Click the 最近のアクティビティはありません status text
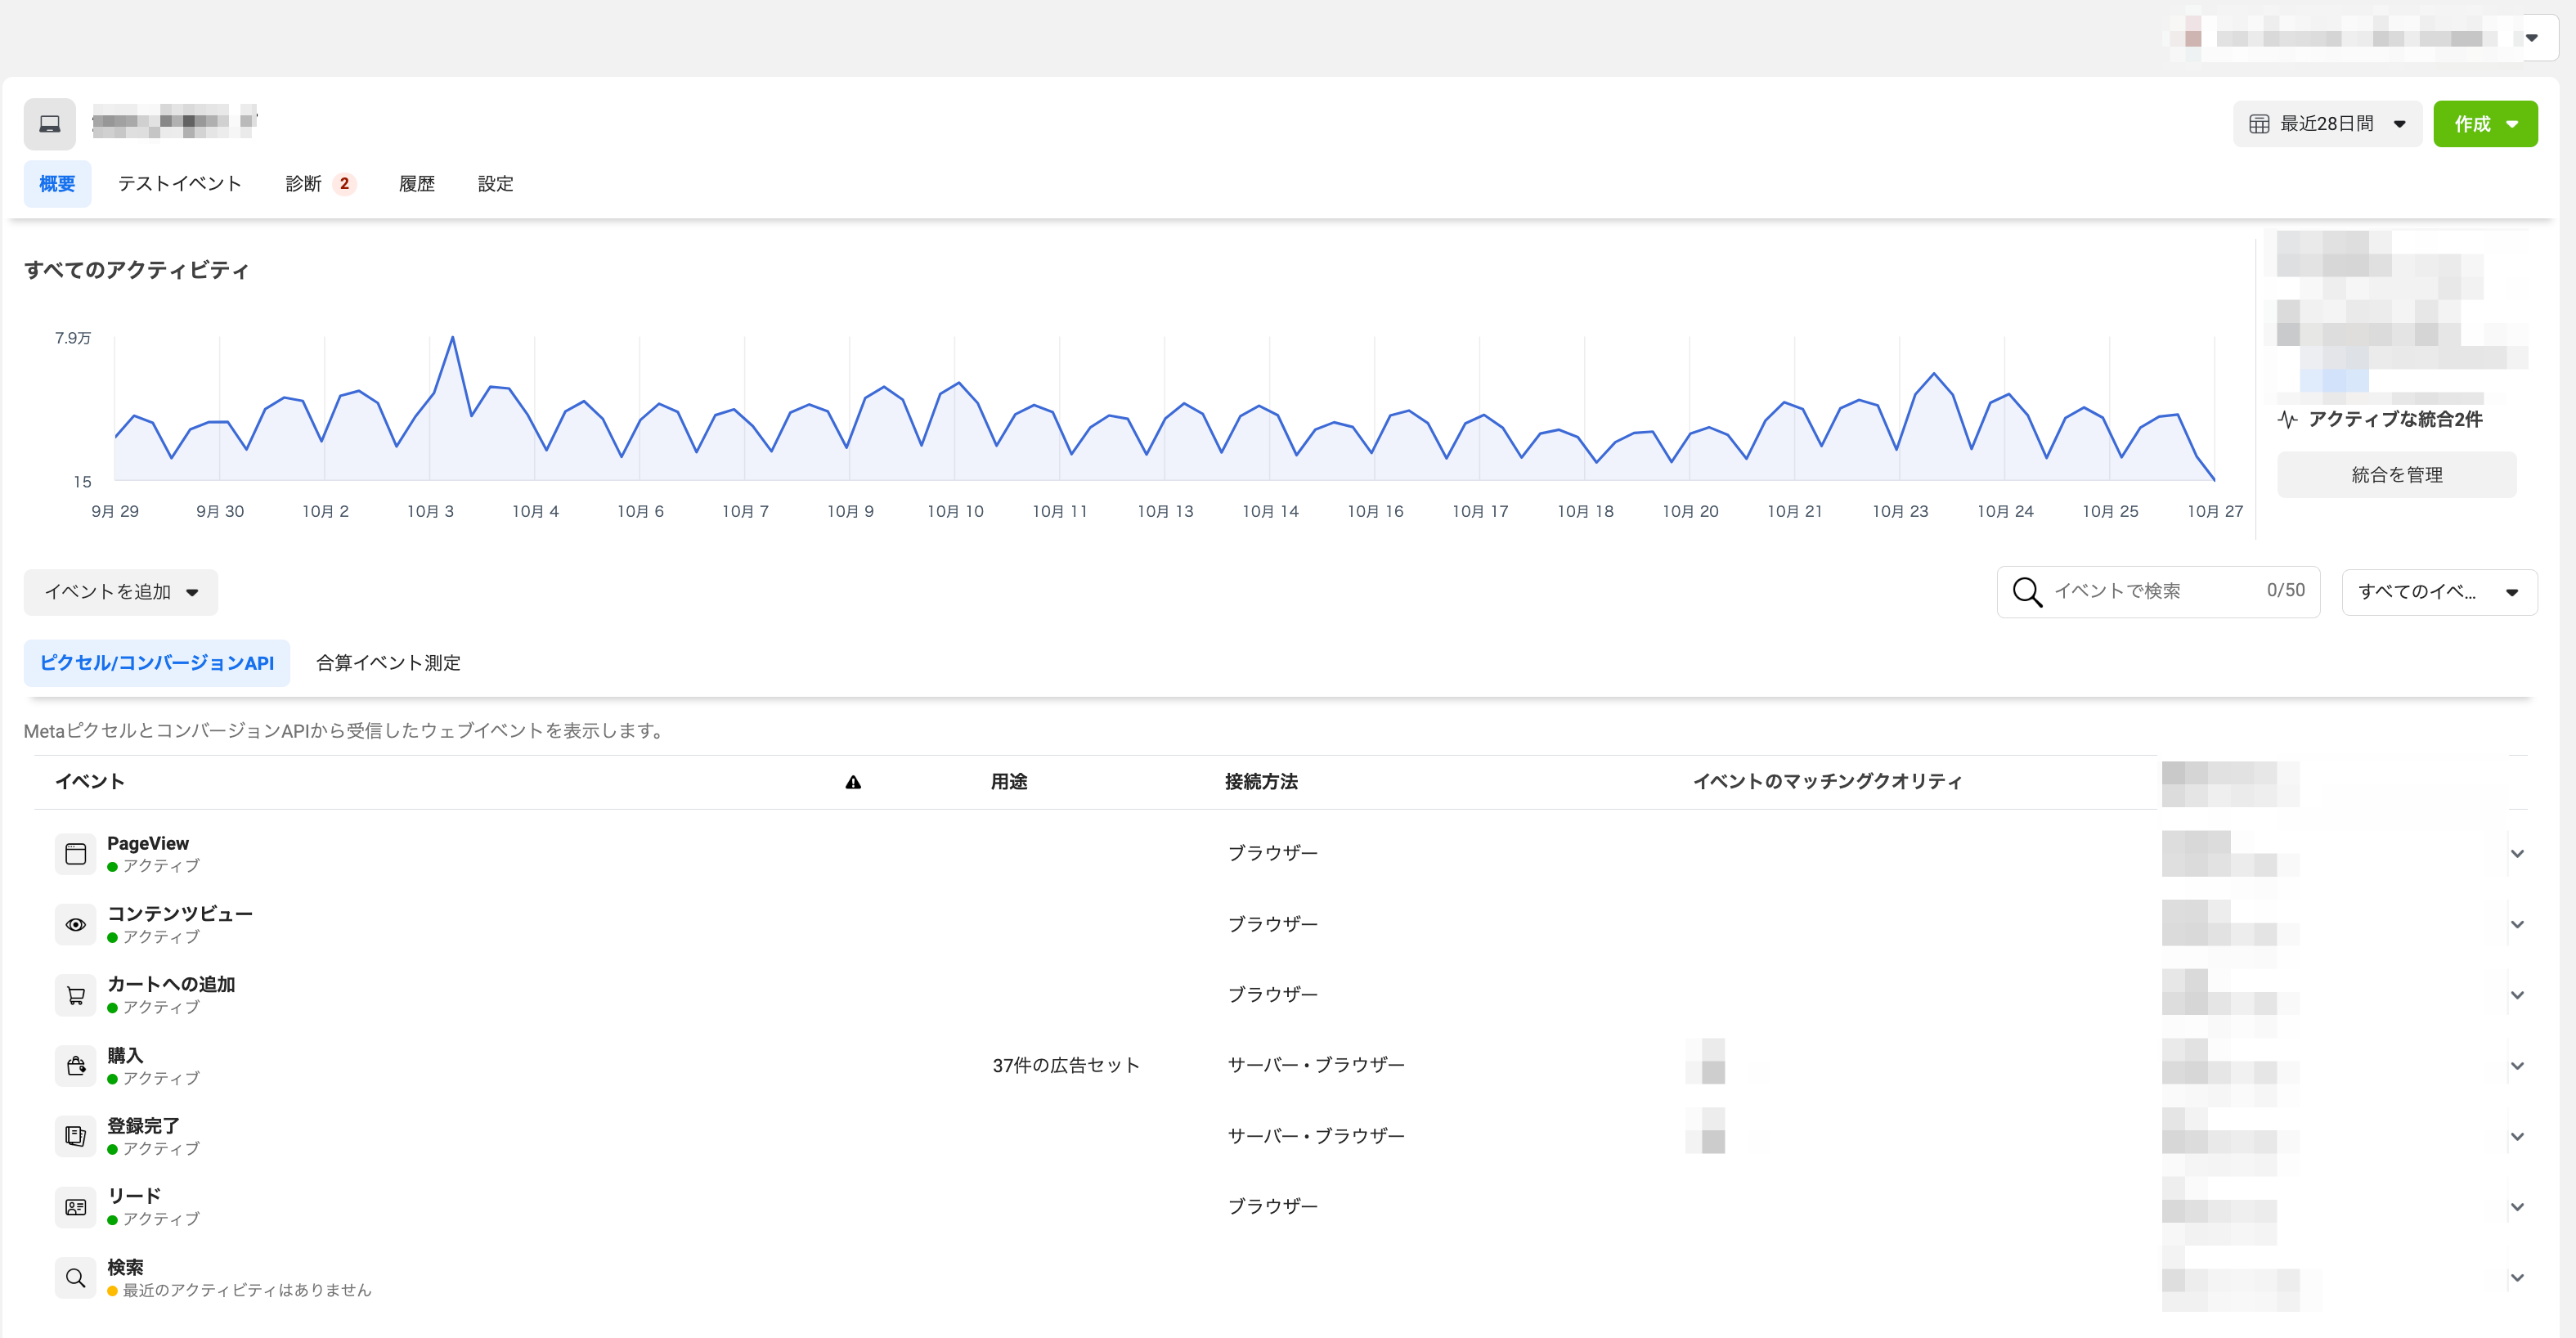The image size is (2576, 1338). pyautogui.click(x=247, y=1290)
